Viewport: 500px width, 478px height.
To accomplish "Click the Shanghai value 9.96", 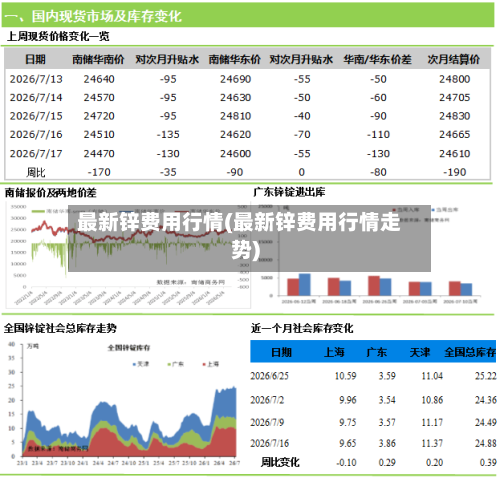I will click(348, 400).
